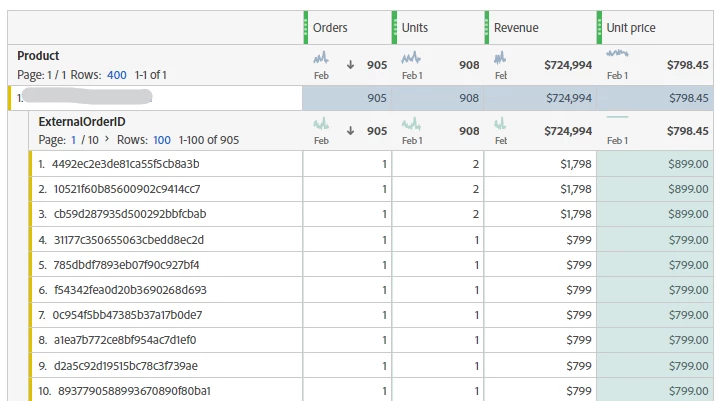Screen dimensions: 716x401
Task: Click units value 2 for order cb59d287
Action: [x=476, y=214]
